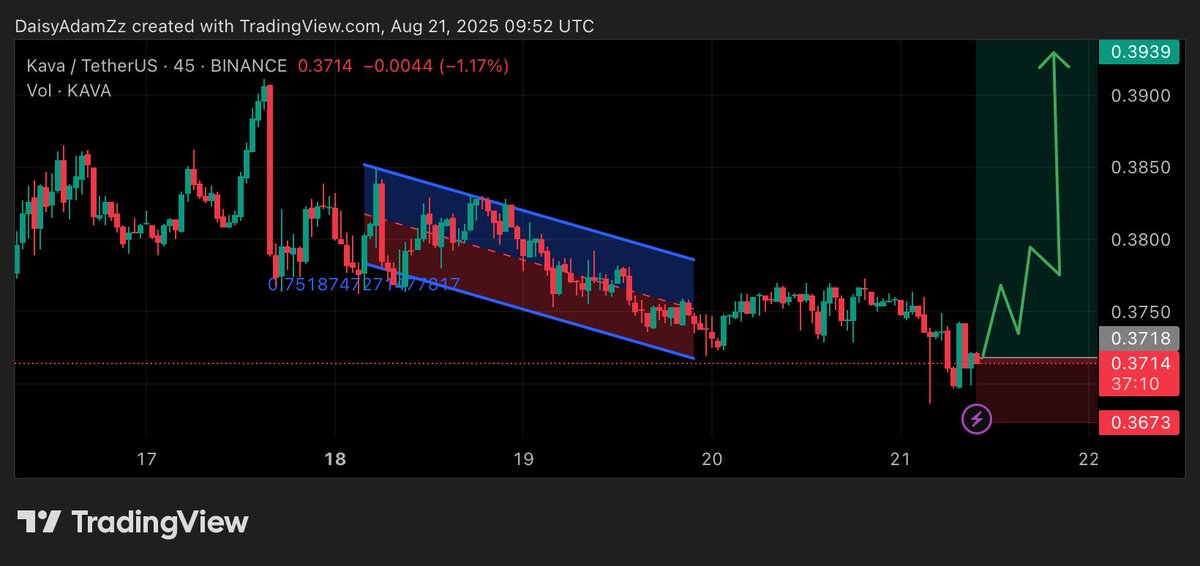1200x566 pixels.
Task: Click the −0.0044 (−1.17%) change value
Action: [x=436, y=66]
